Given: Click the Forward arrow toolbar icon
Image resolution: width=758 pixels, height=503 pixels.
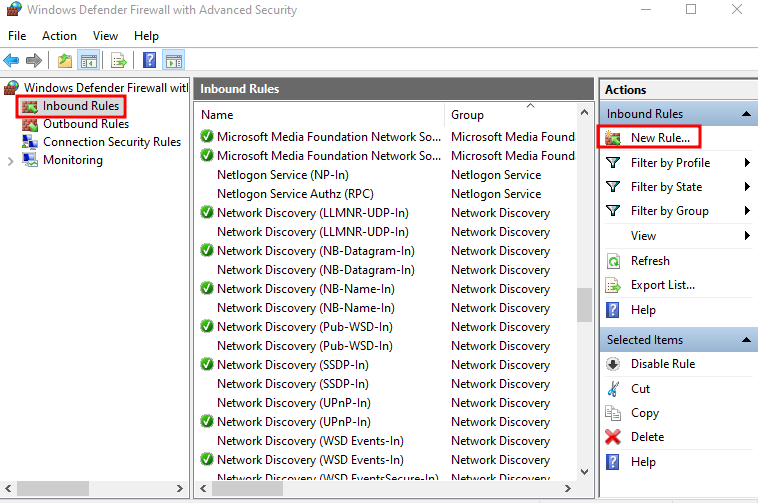Looking at the screenshot, I should pos(34,60).
